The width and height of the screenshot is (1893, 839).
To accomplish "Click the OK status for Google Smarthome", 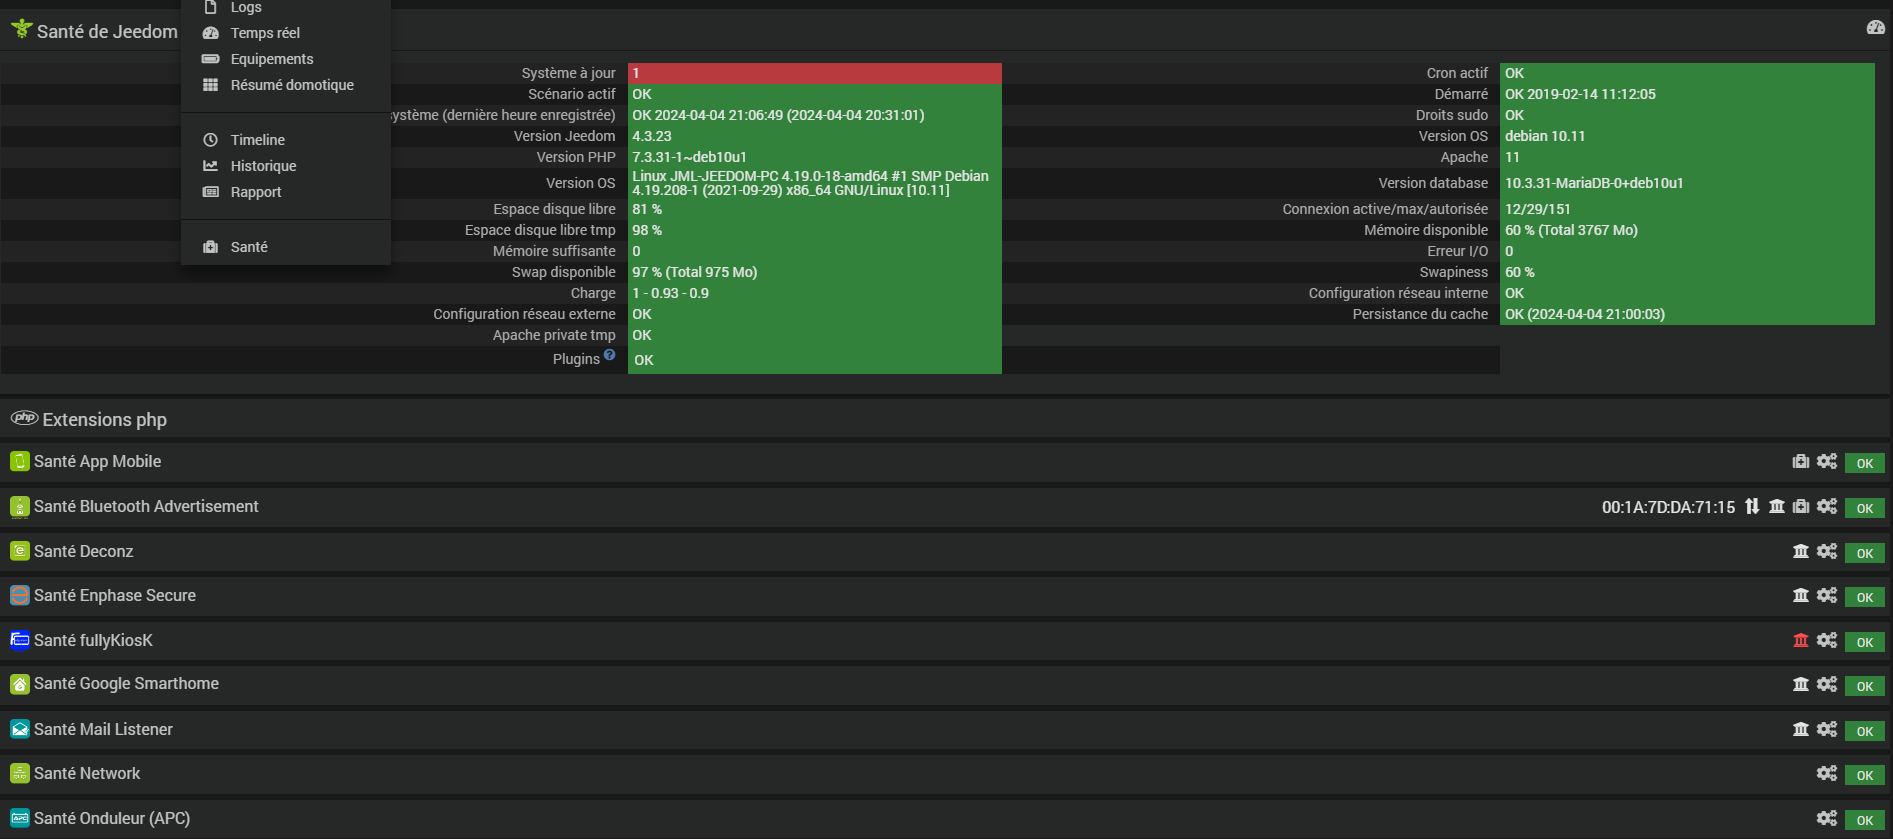I will (1865, 686).
